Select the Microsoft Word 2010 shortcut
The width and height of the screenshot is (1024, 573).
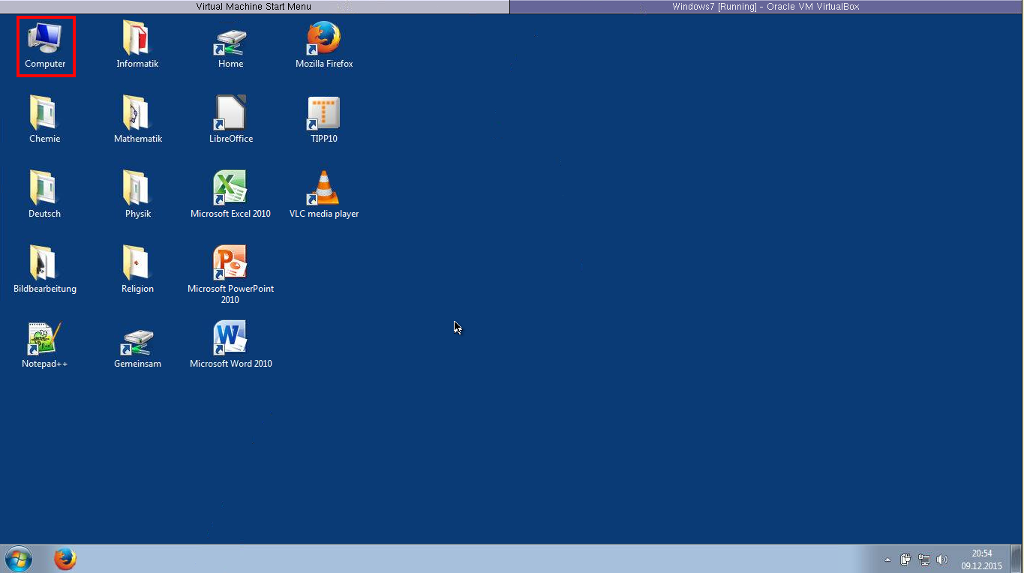click(x=230, y=340)
